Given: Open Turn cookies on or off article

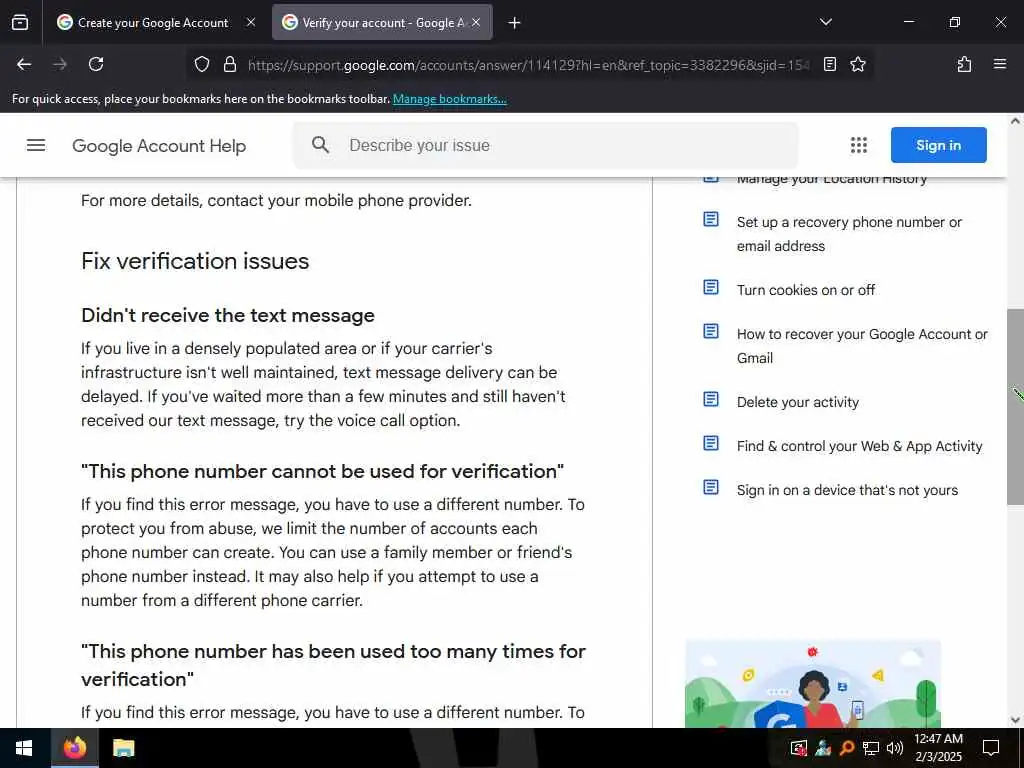Looking at the screenshot, I should coord(806,290).
